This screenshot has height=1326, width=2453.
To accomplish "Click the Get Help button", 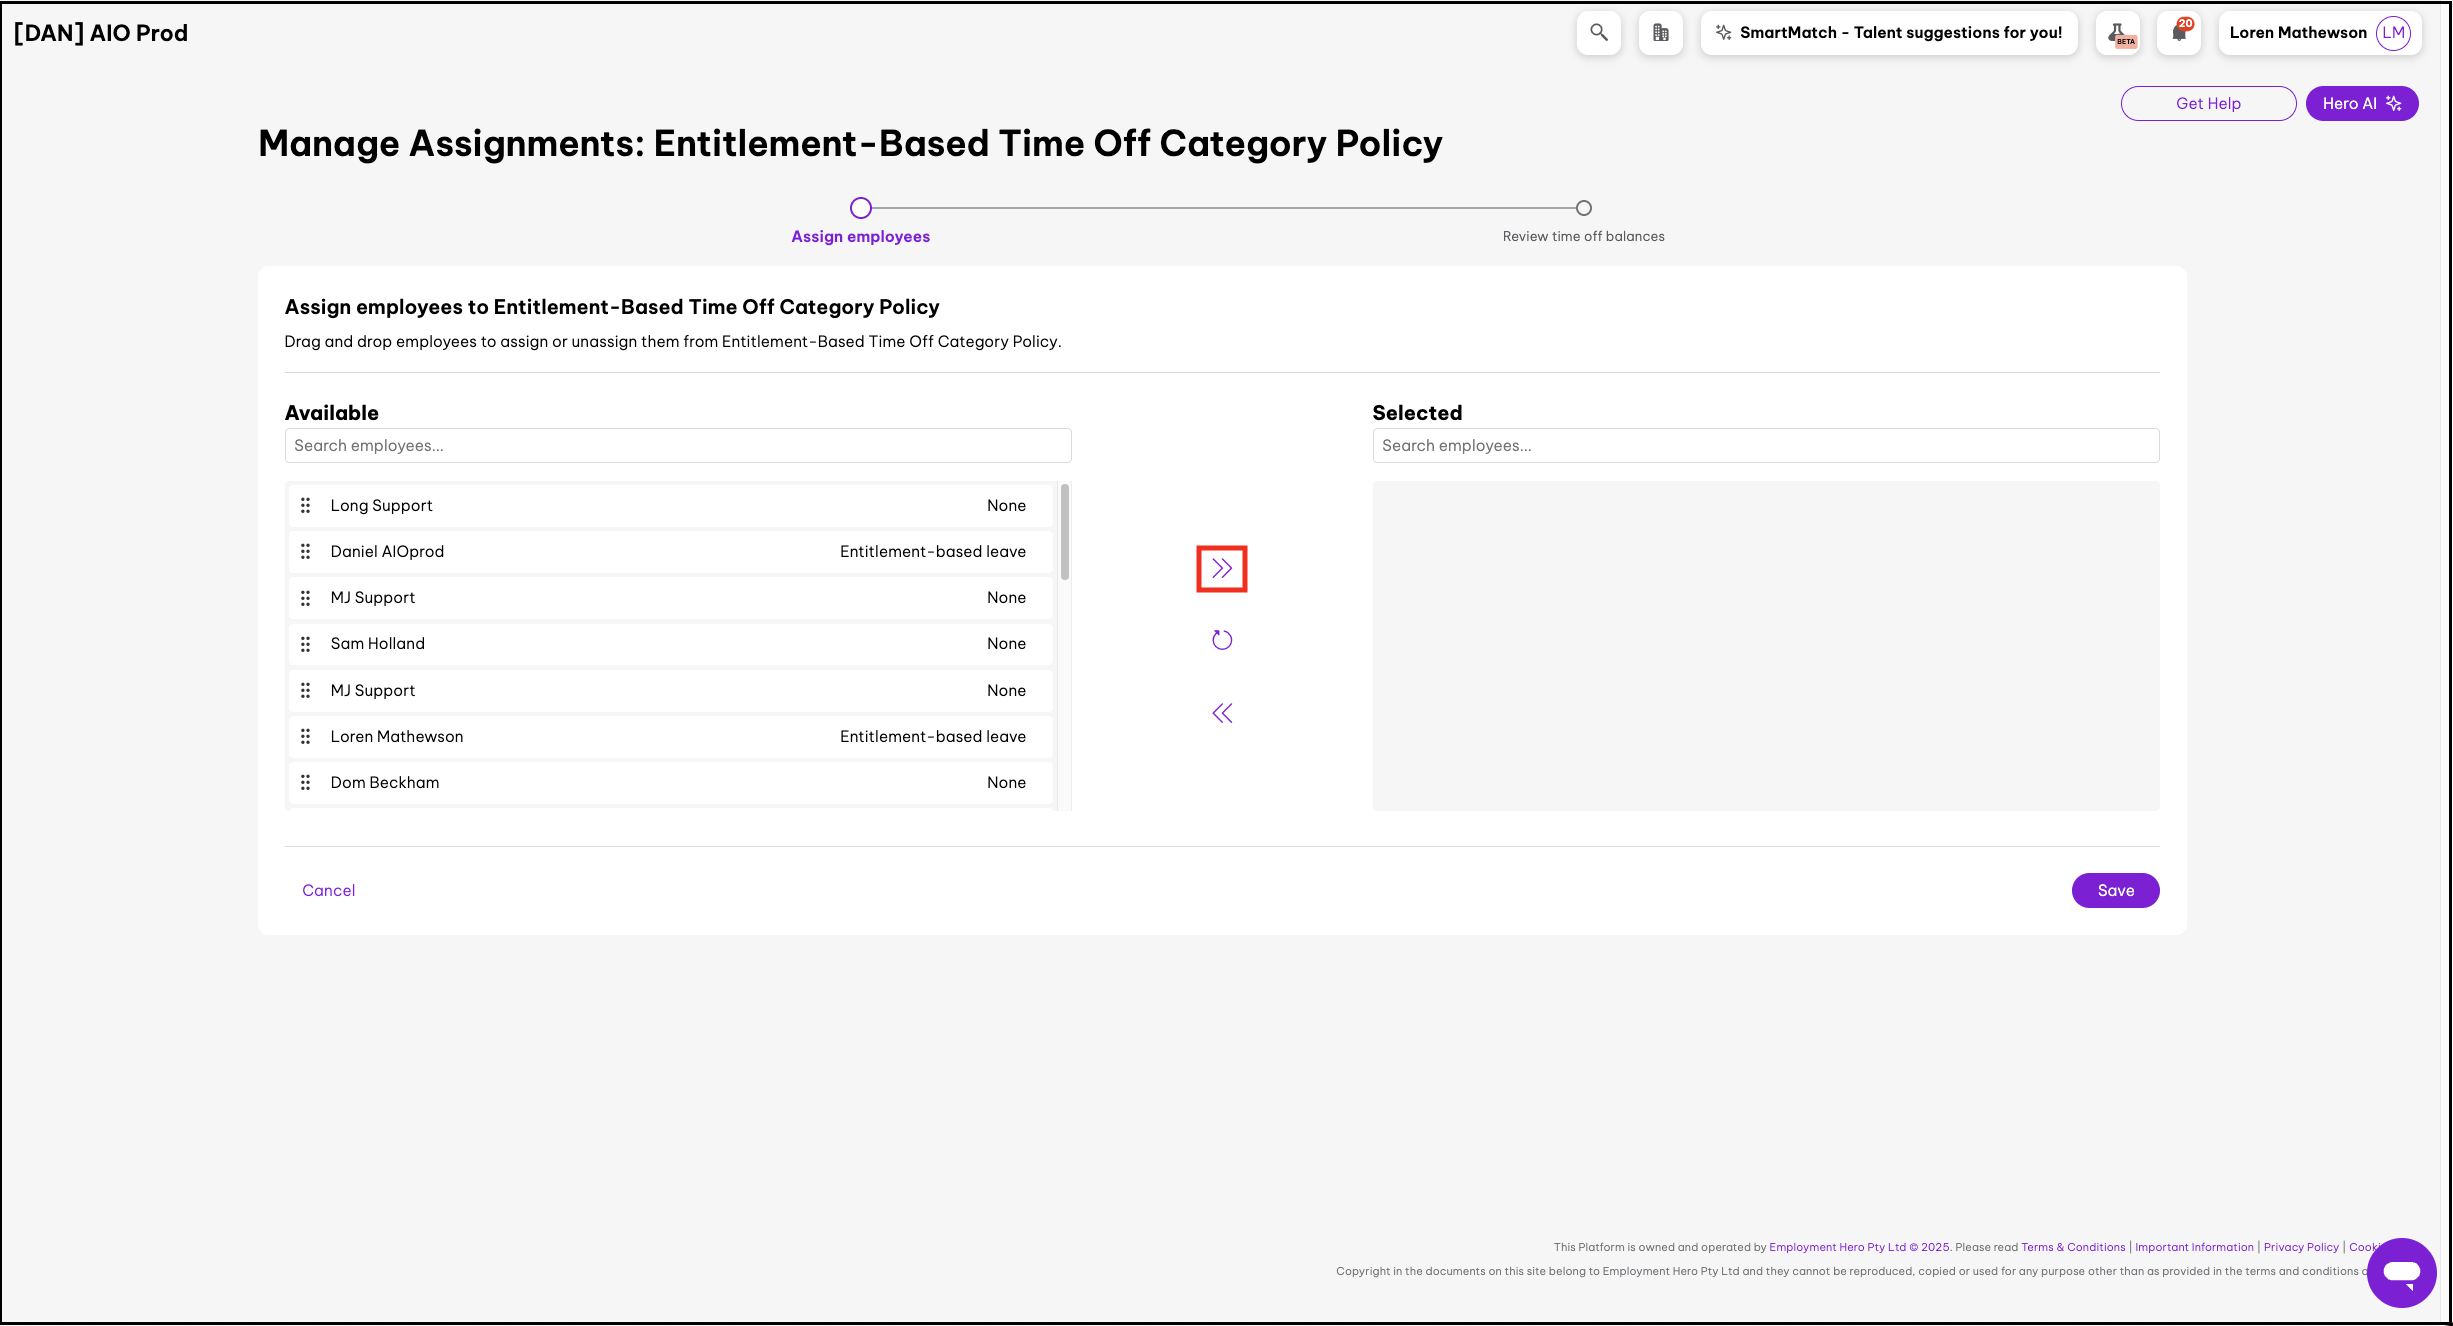I will pos(2207,104).
